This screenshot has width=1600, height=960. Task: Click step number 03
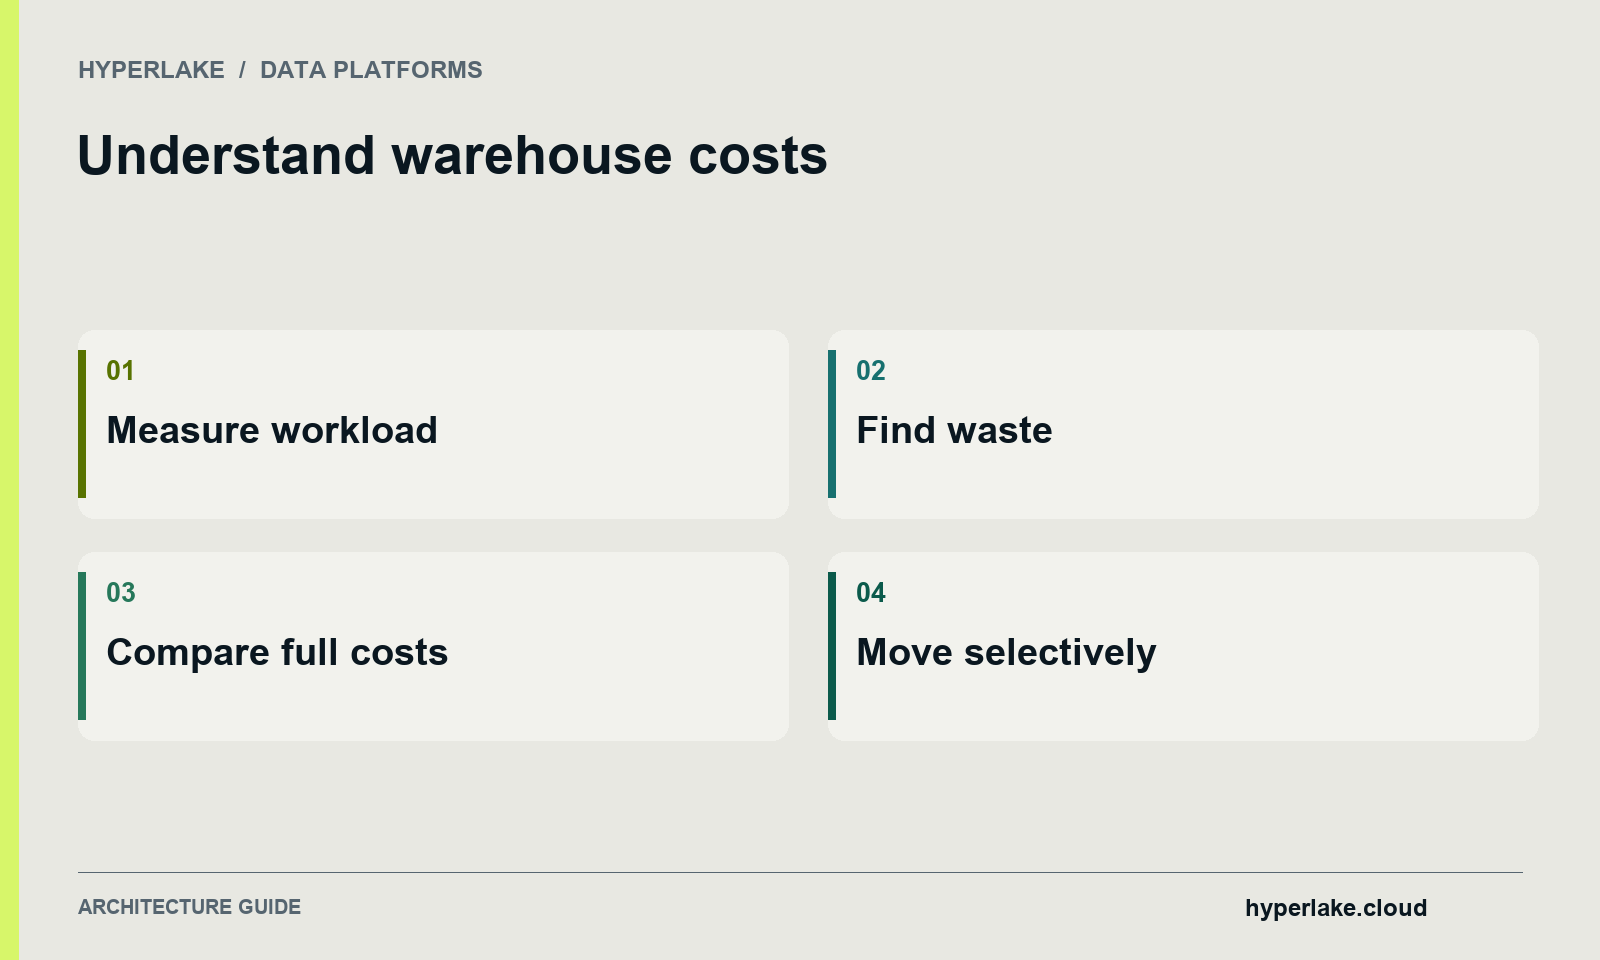(121, 593)
